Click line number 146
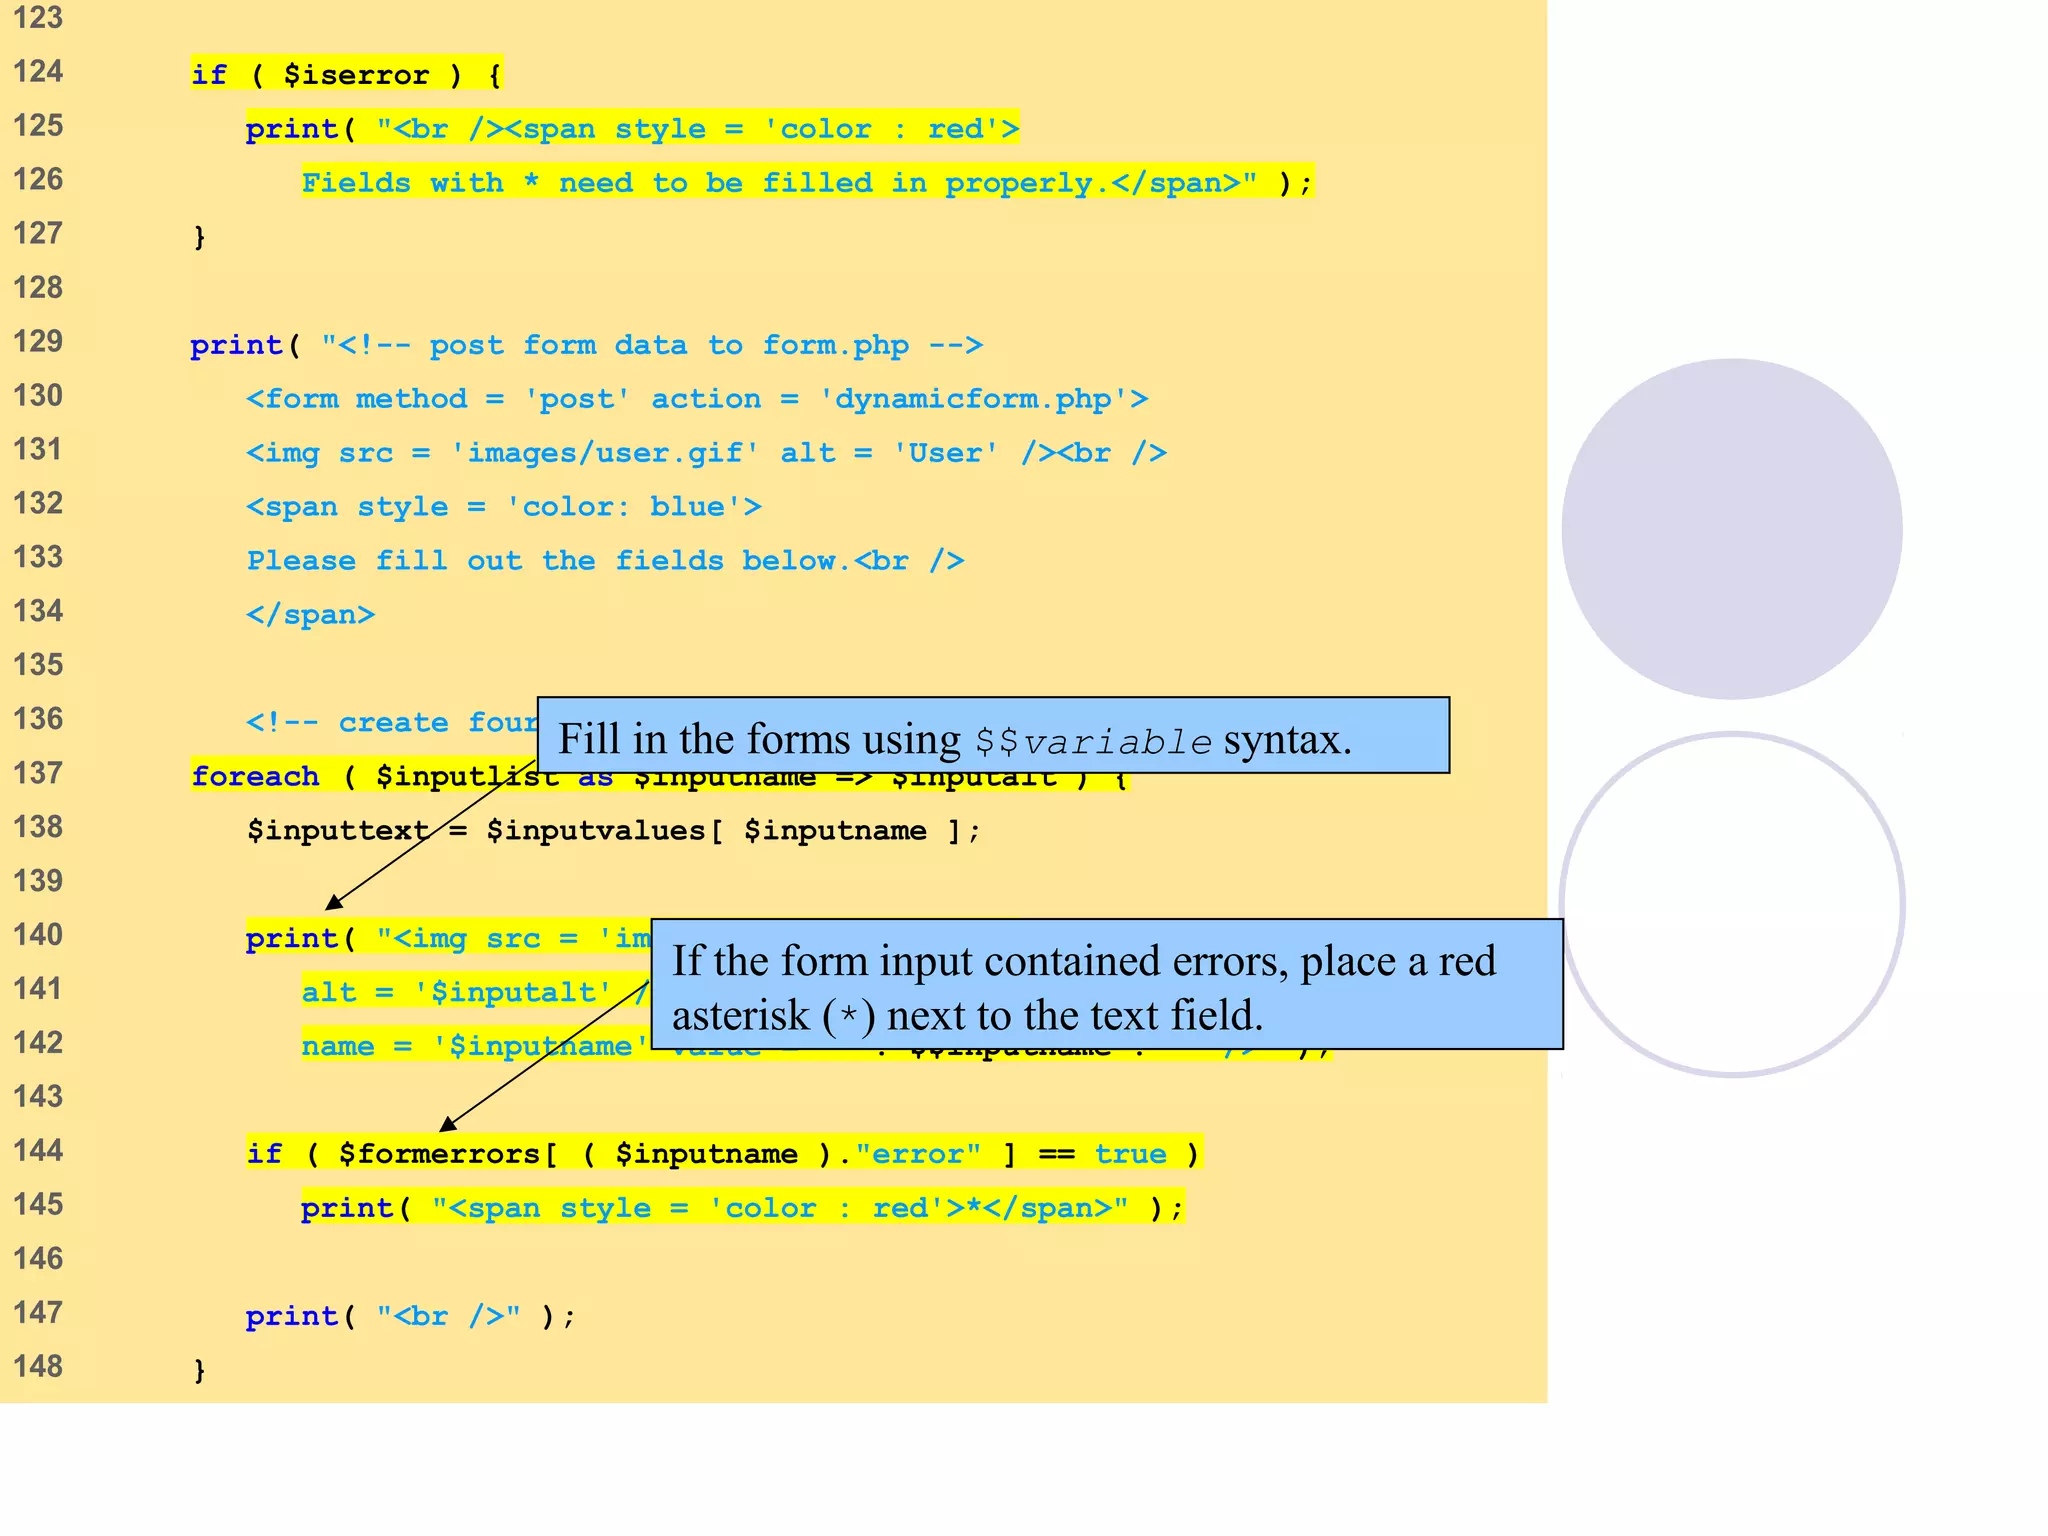This screenshot has height=1536, width=2048. [x=38, y=1259]
